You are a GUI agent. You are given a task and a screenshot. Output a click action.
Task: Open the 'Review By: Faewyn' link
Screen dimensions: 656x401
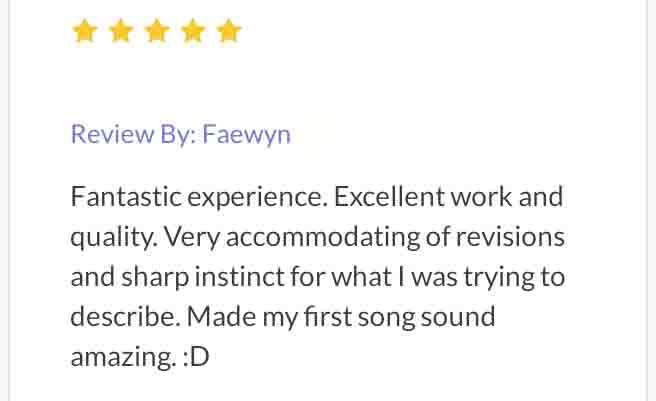[181, 135]
